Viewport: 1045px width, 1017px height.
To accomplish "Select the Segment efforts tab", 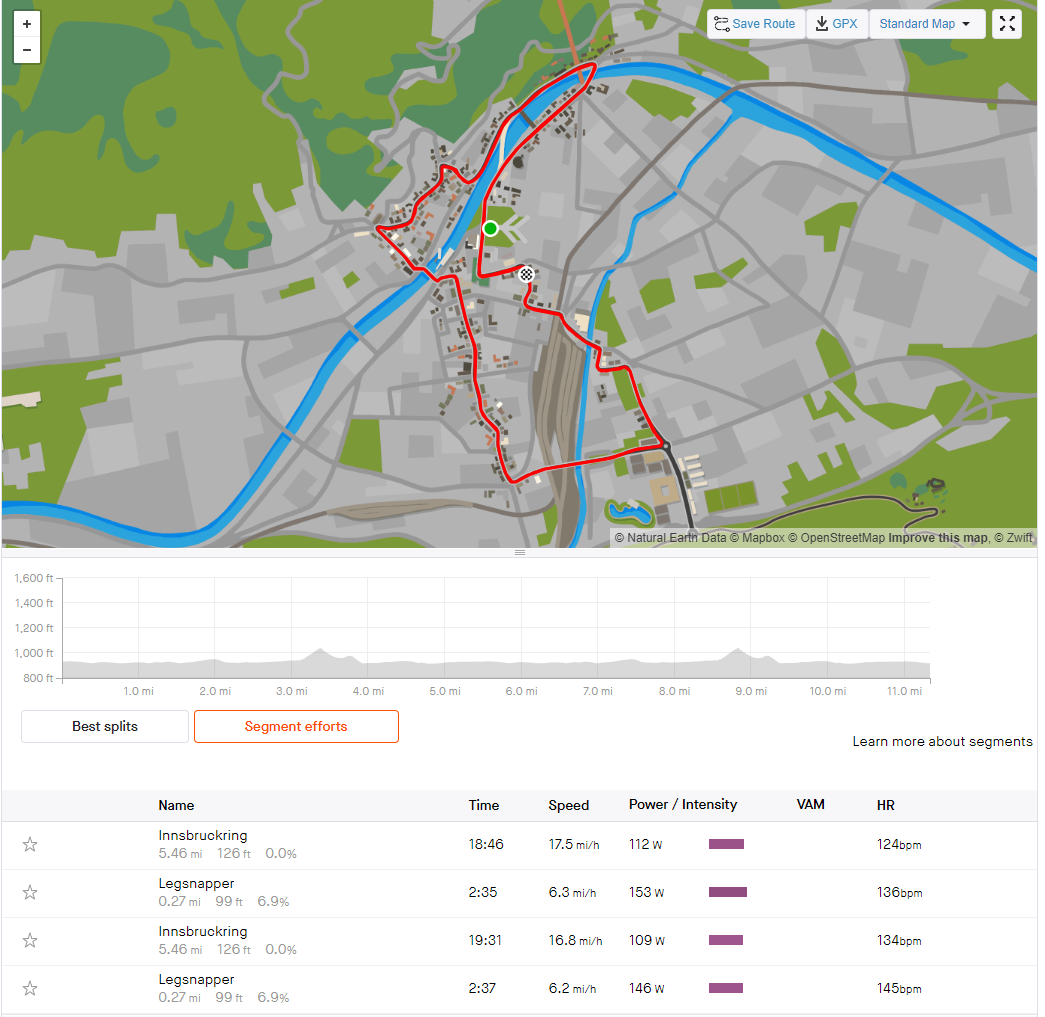I will pyautogui.click(x=296, y=726).
